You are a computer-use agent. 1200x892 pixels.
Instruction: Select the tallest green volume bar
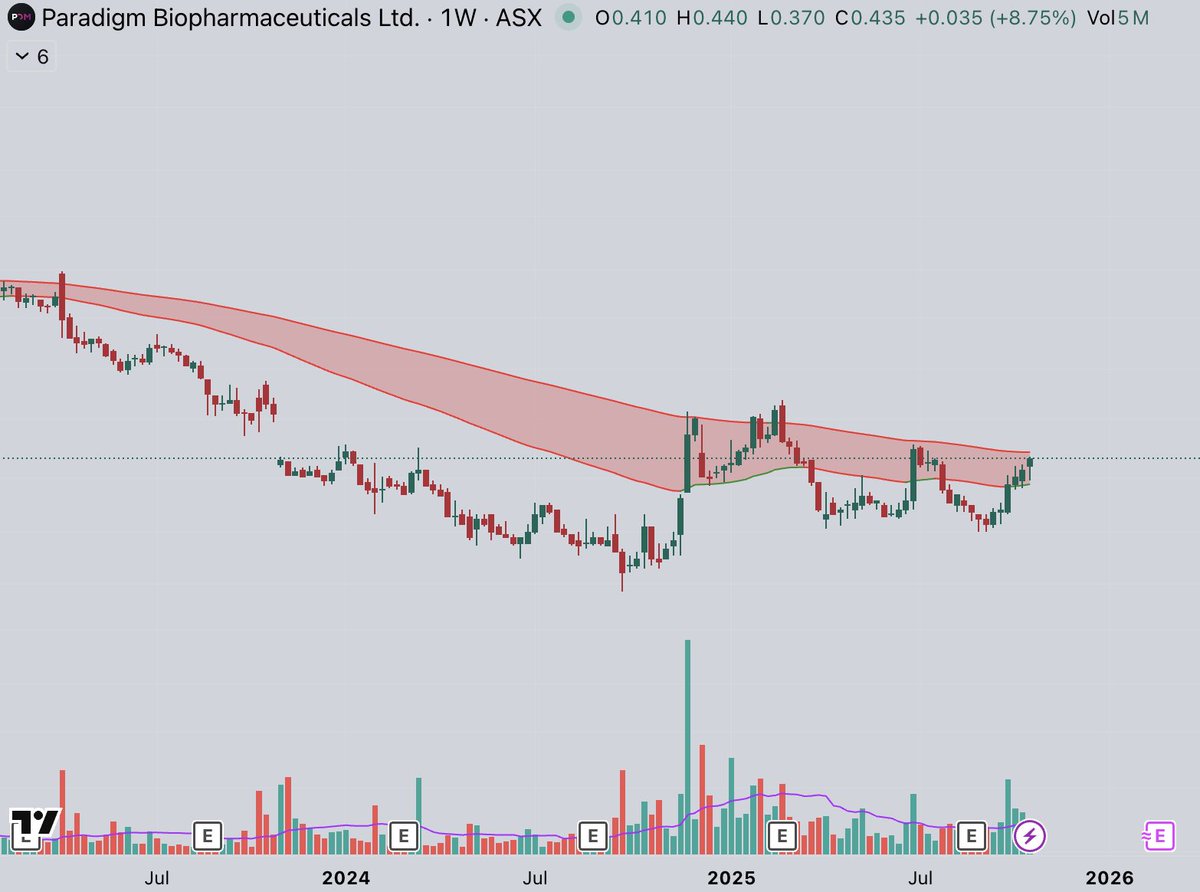pos(688,746)
